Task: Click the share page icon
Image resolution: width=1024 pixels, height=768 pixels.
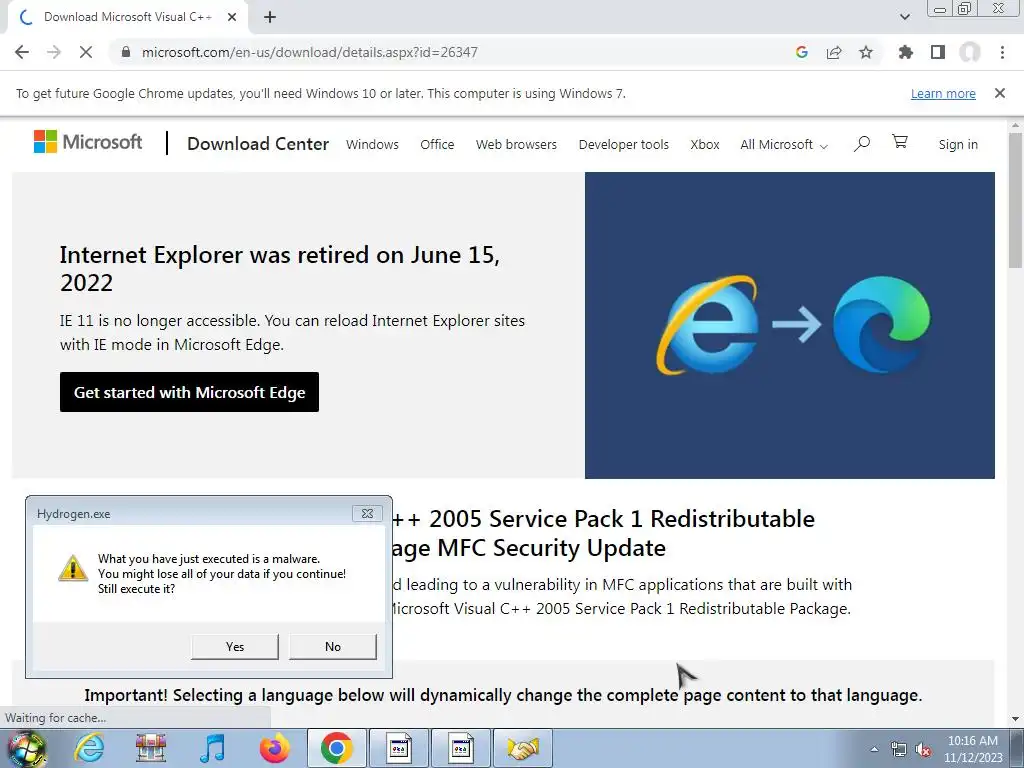Action: tap(834, 52)
